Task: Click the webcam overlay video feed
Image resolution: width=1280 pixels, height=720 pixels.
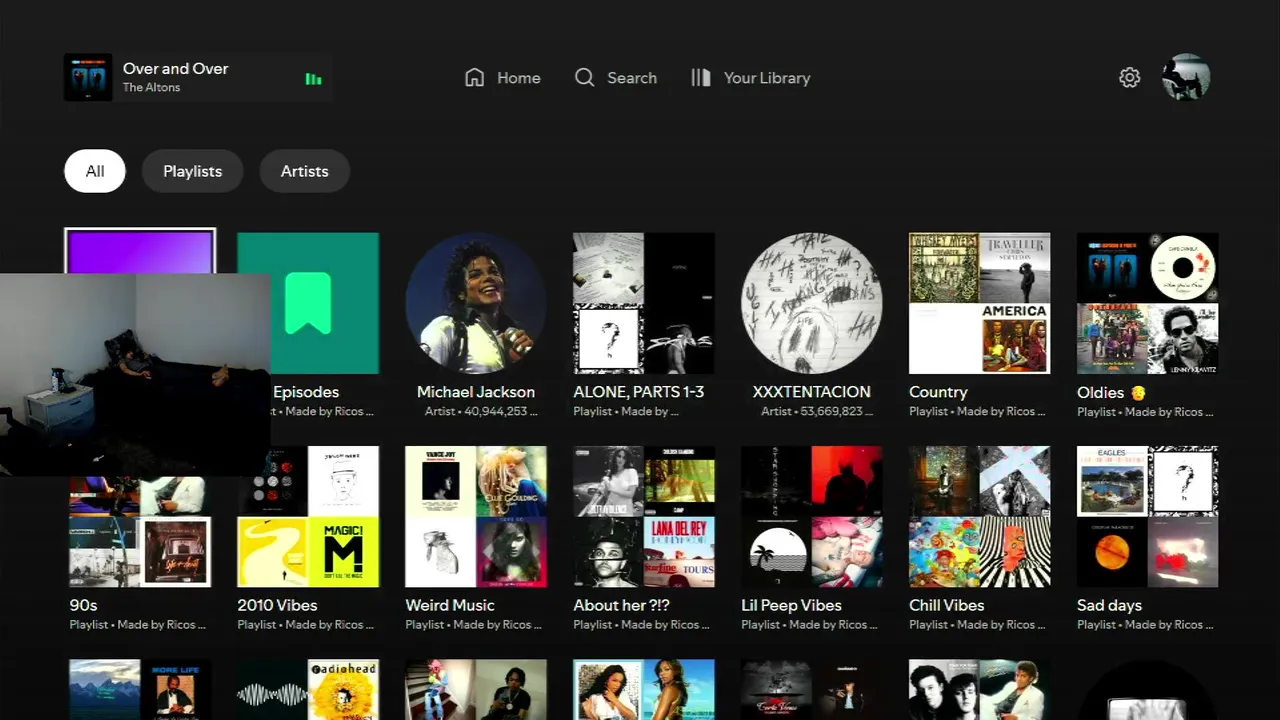Action: (135, 374)
